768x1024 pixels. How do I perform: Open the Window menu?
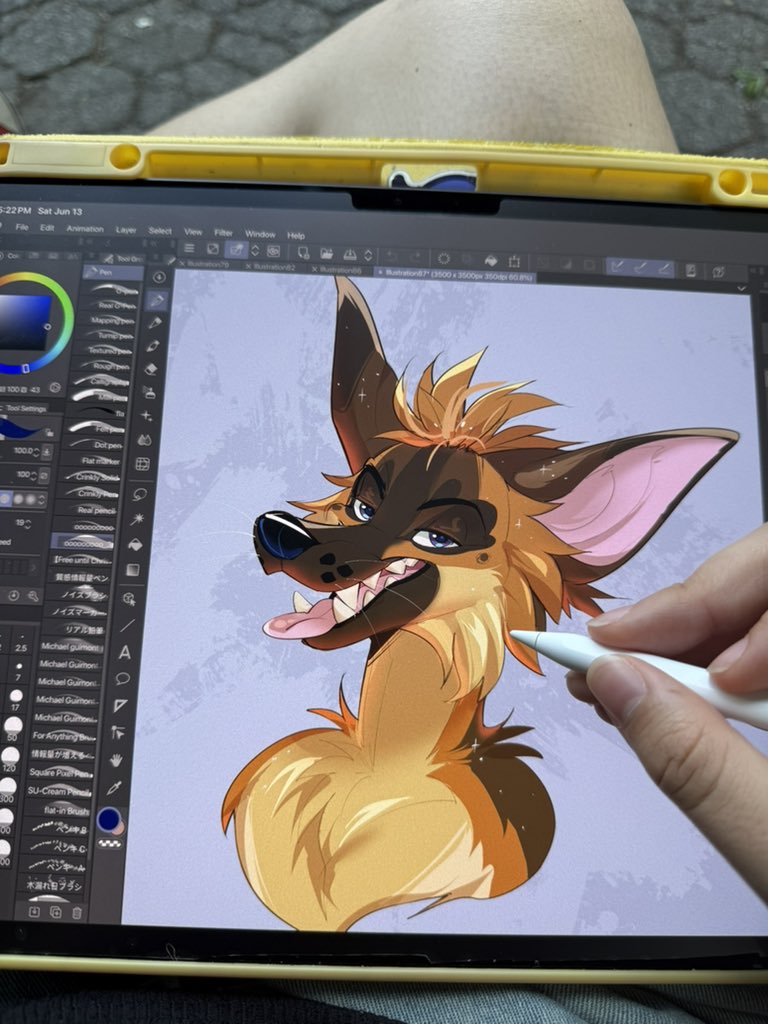click(260, 234)
